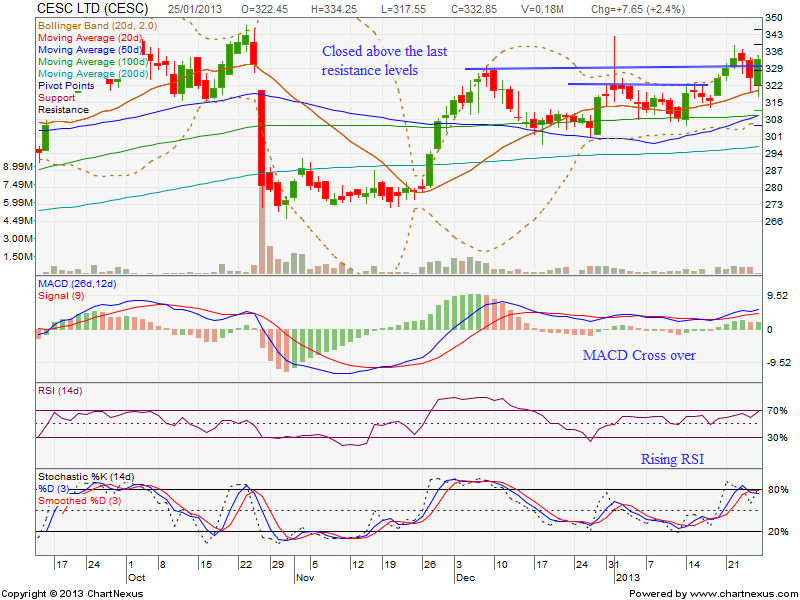800x600 pixels.
Task: Click the tall red volume spike bar
Action: 262,230
